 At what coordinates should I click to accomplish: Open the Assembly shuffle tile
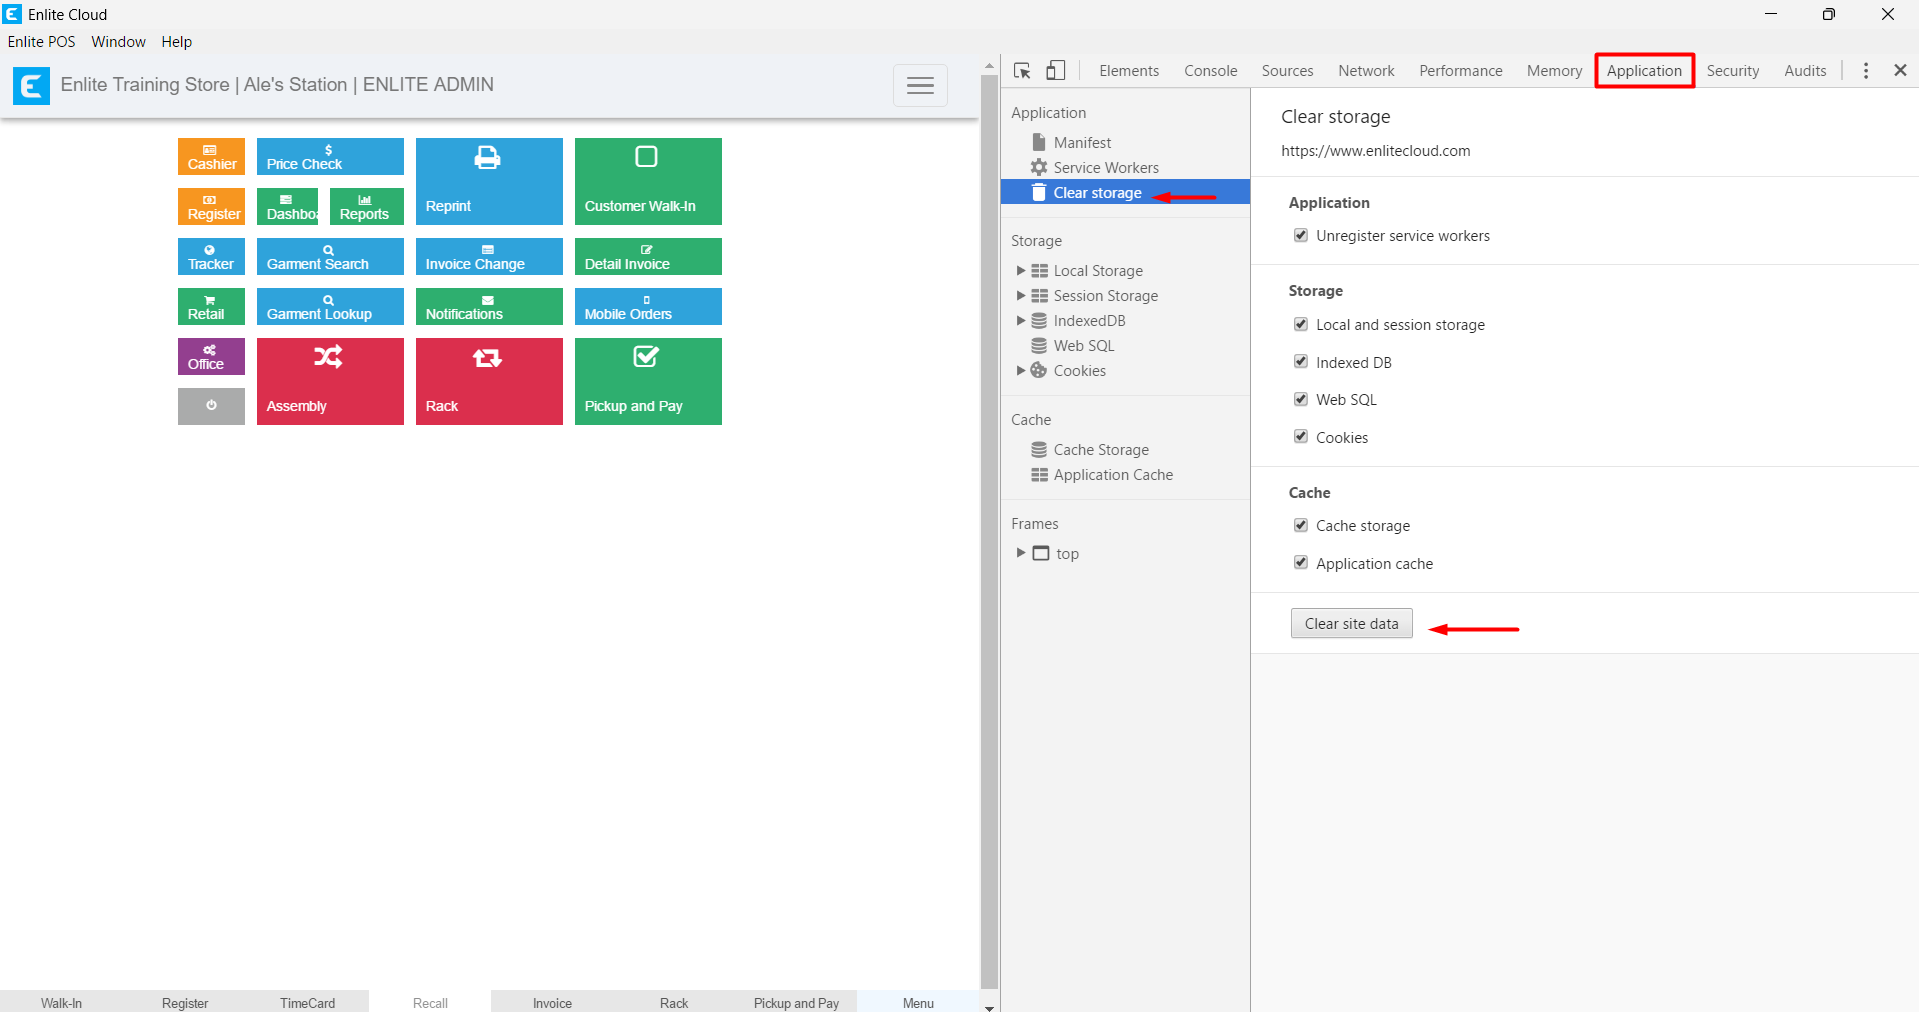point(329,381)
